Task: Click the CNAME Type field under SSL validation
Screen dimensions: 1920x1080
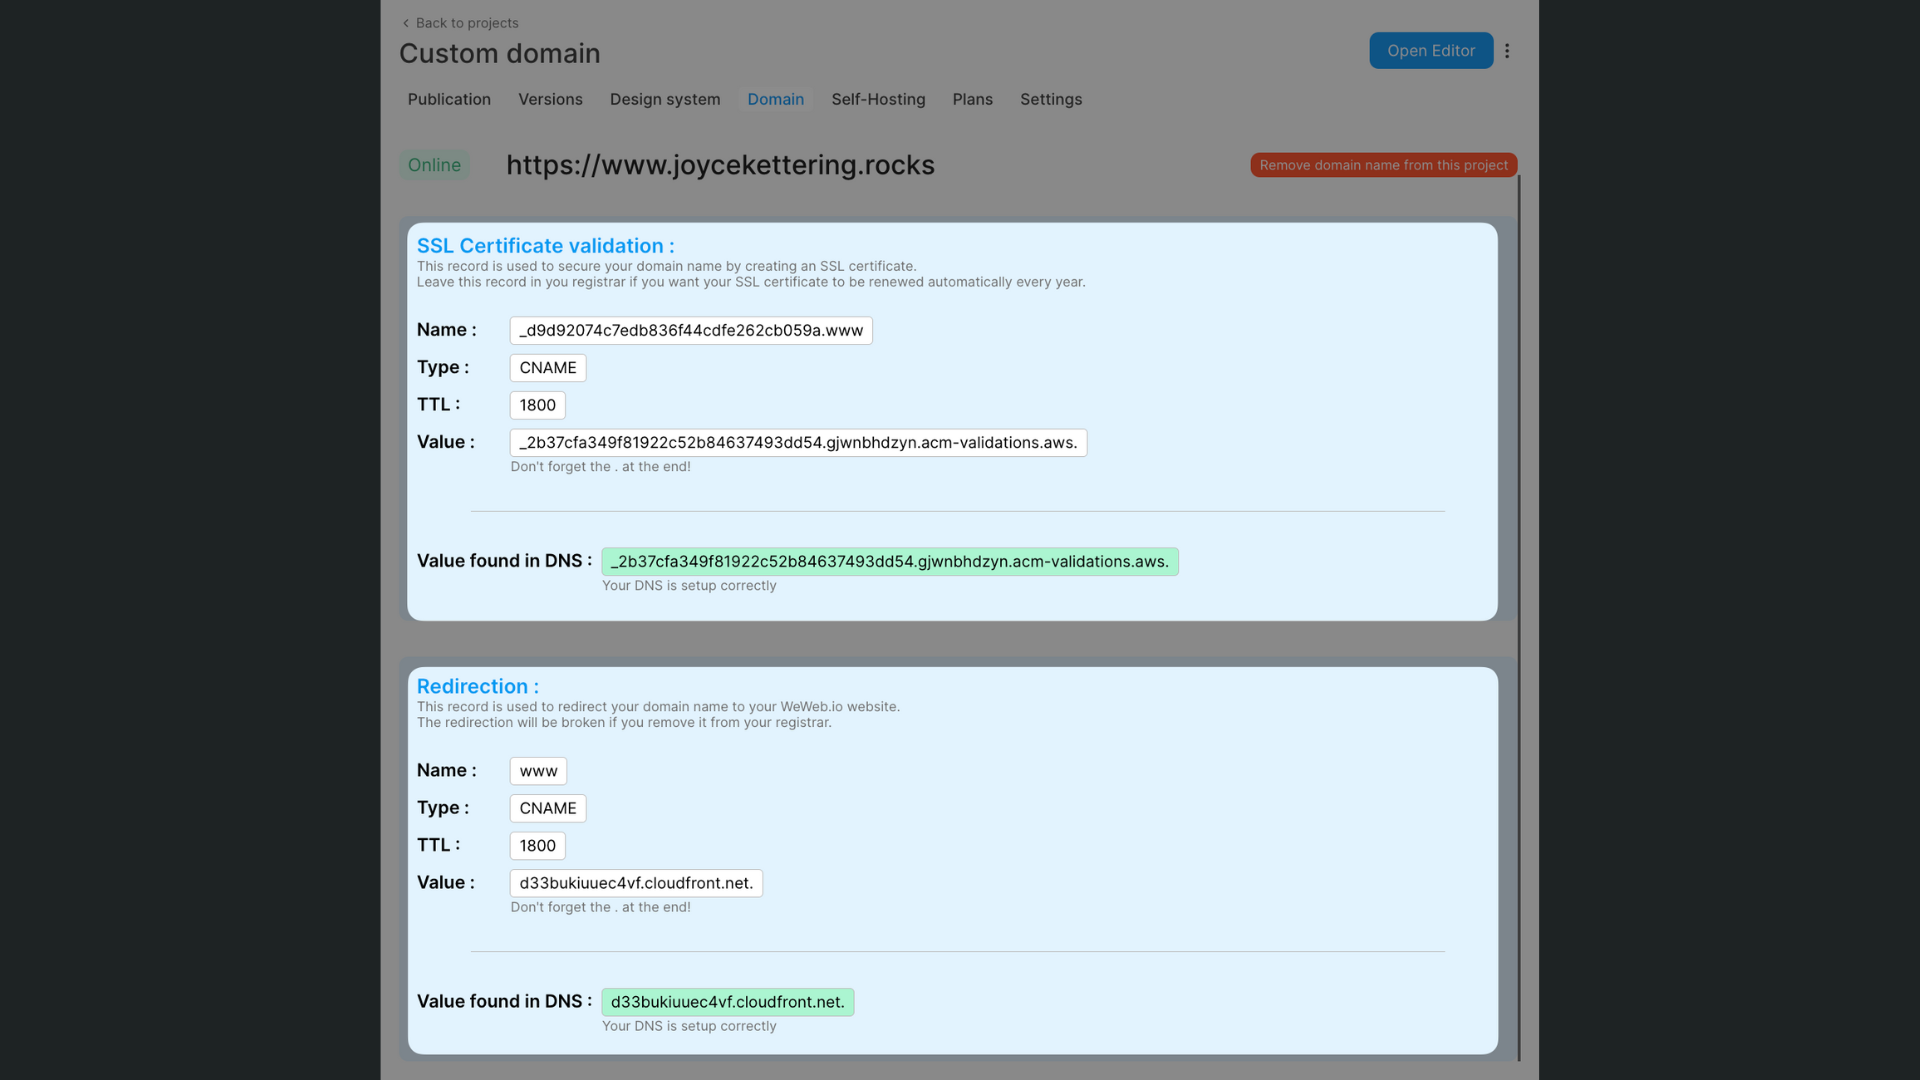Action: point(547,367)
